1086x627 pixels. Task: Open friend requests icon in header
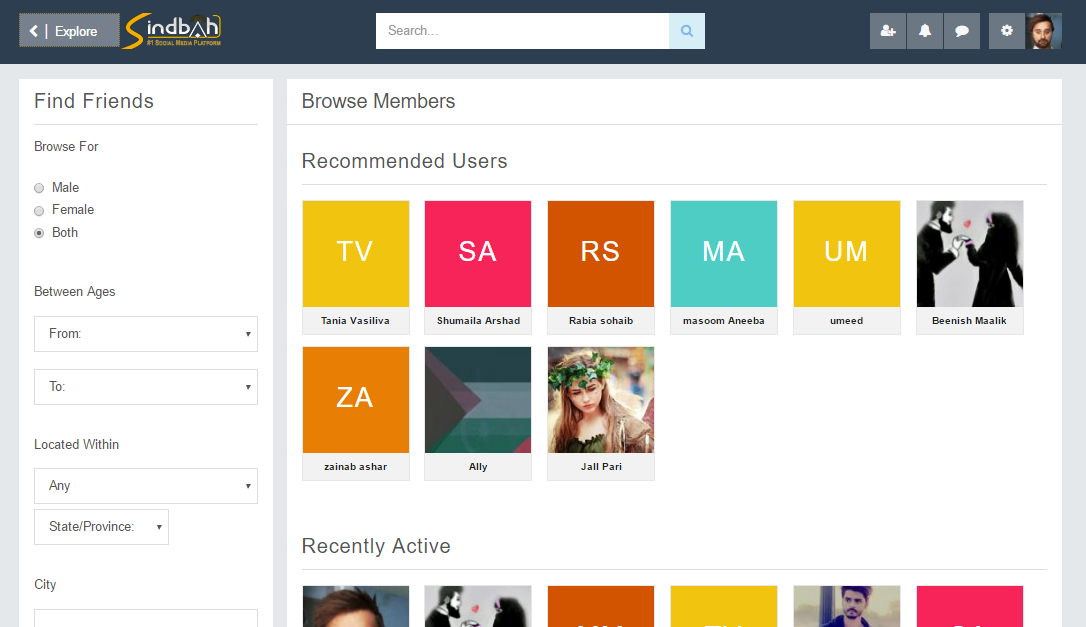pos(888,30)
